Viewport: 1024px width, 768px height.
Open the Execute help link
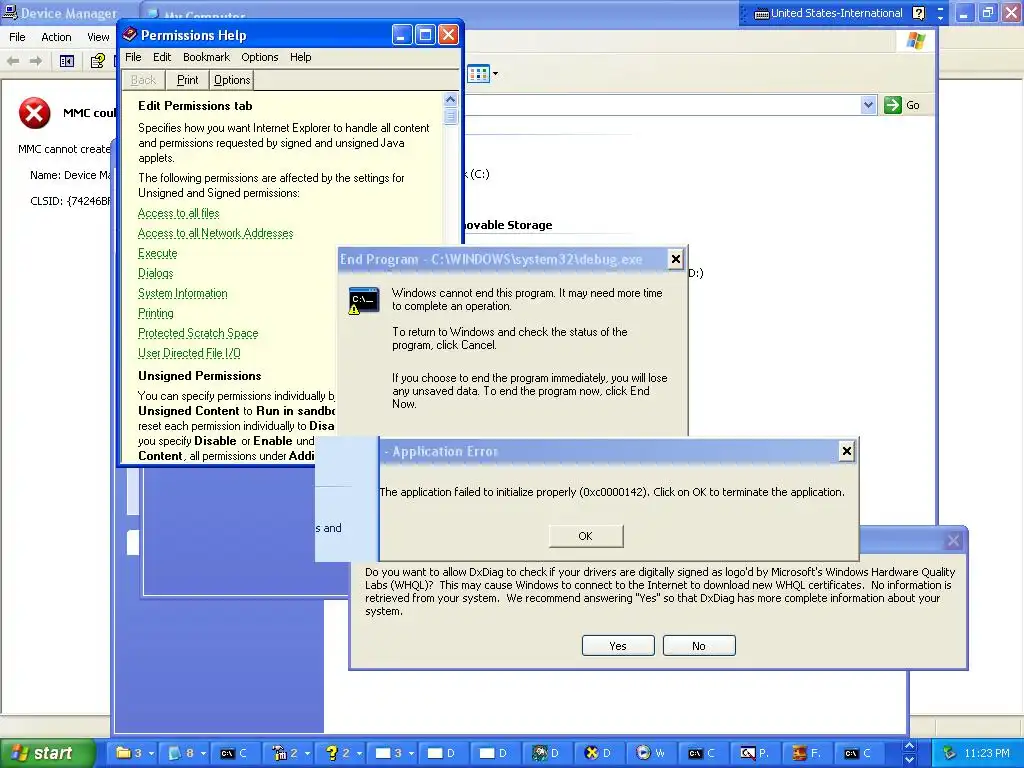click(x=157, y=253)
